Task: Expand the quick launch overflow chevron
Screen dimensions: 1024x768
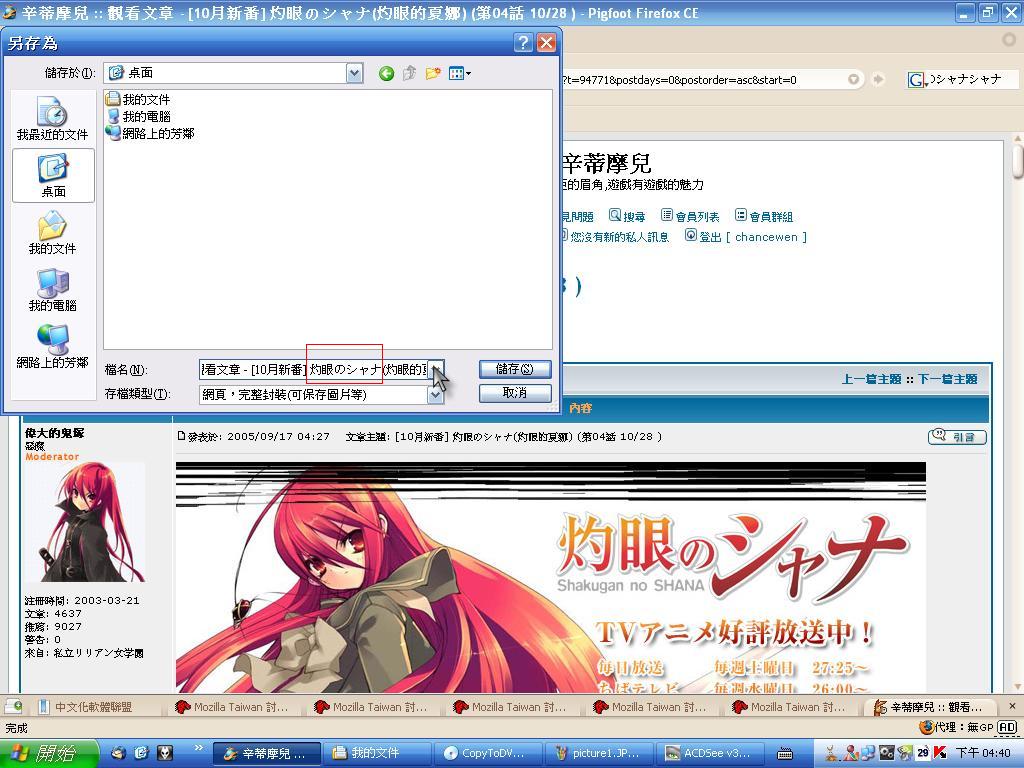Action: (x=199, y=748)
